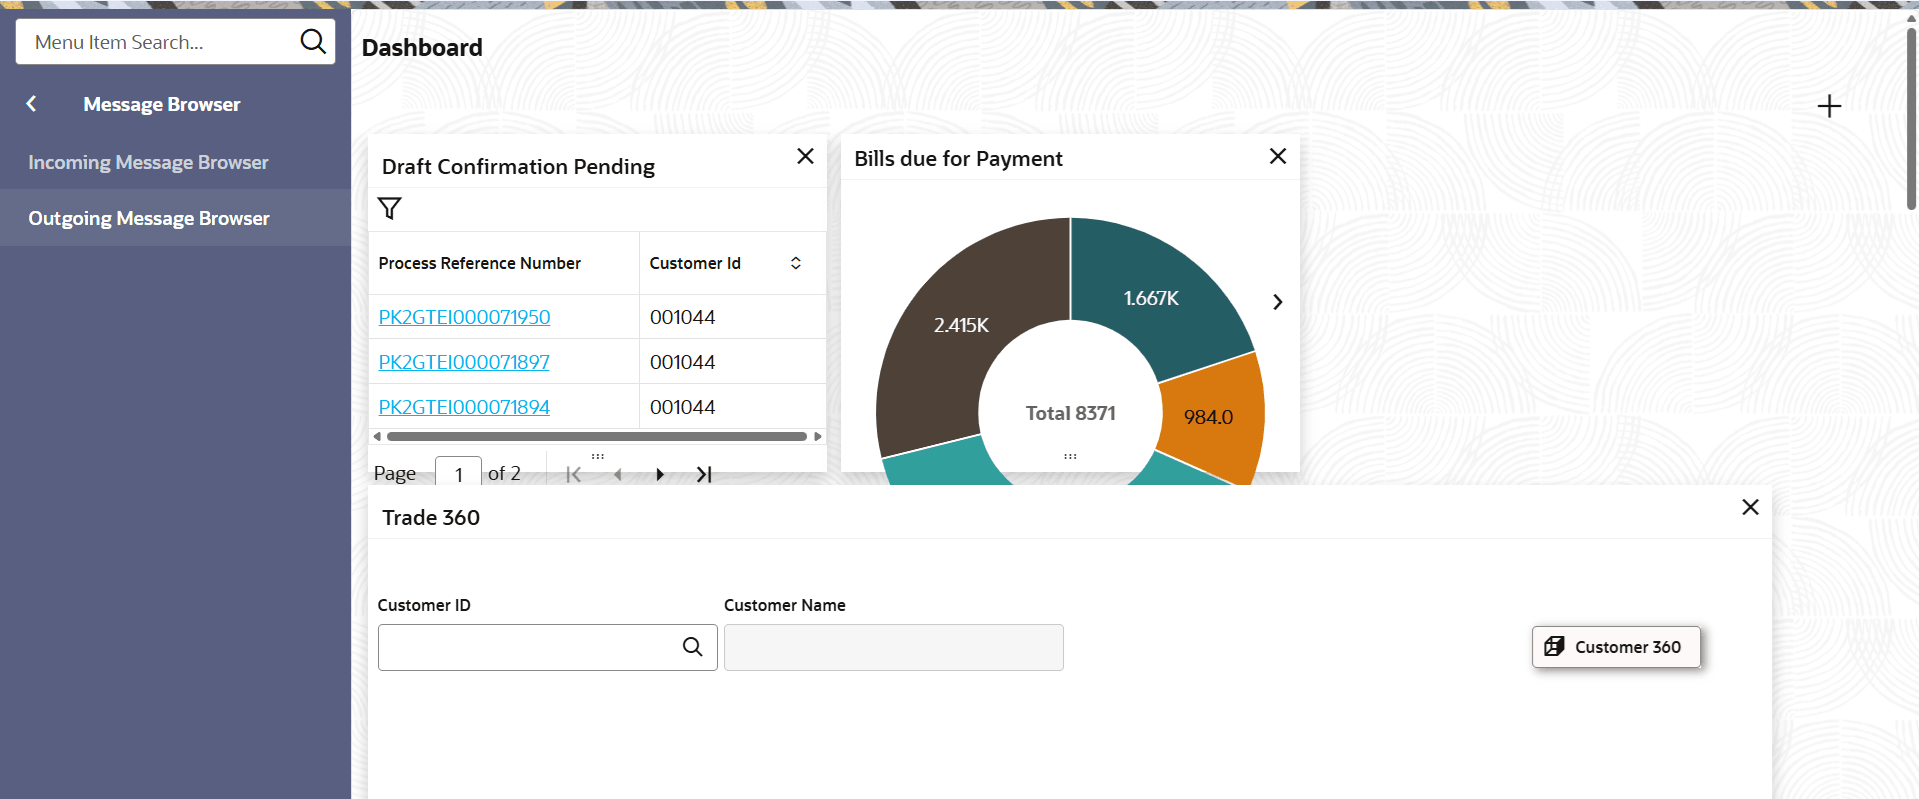This screenshot has width=1919, height=799.
Task: Go to the next page of results
Action: tap(660, 474)
